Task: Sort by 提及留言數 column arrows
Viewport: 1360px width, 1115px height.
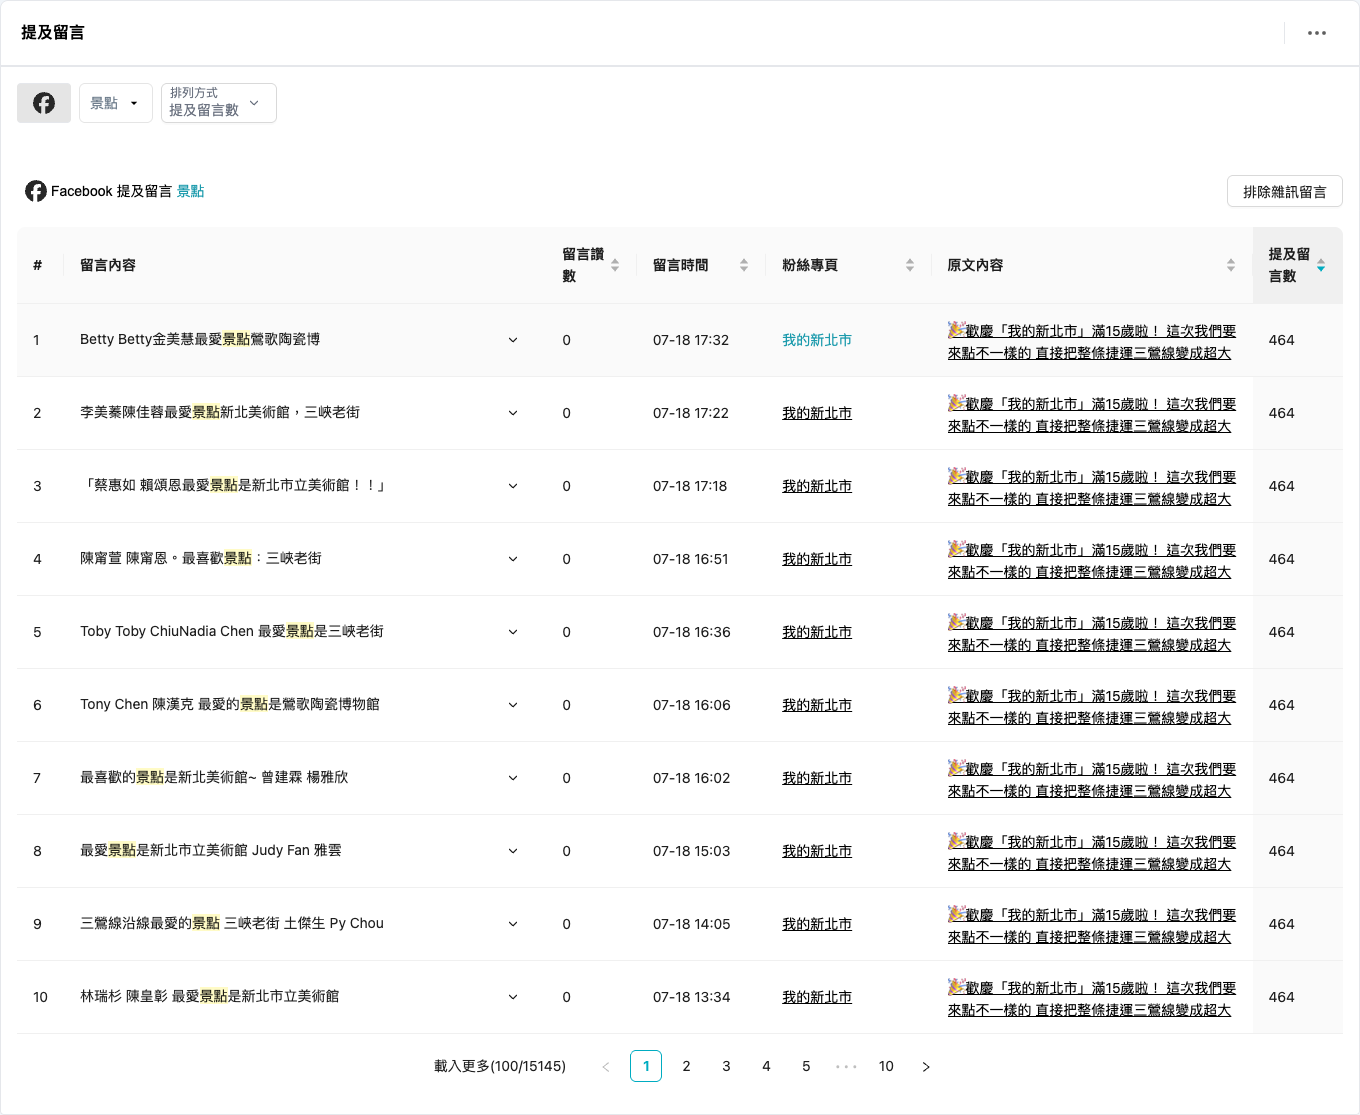Action: [x=1321, y=265]
